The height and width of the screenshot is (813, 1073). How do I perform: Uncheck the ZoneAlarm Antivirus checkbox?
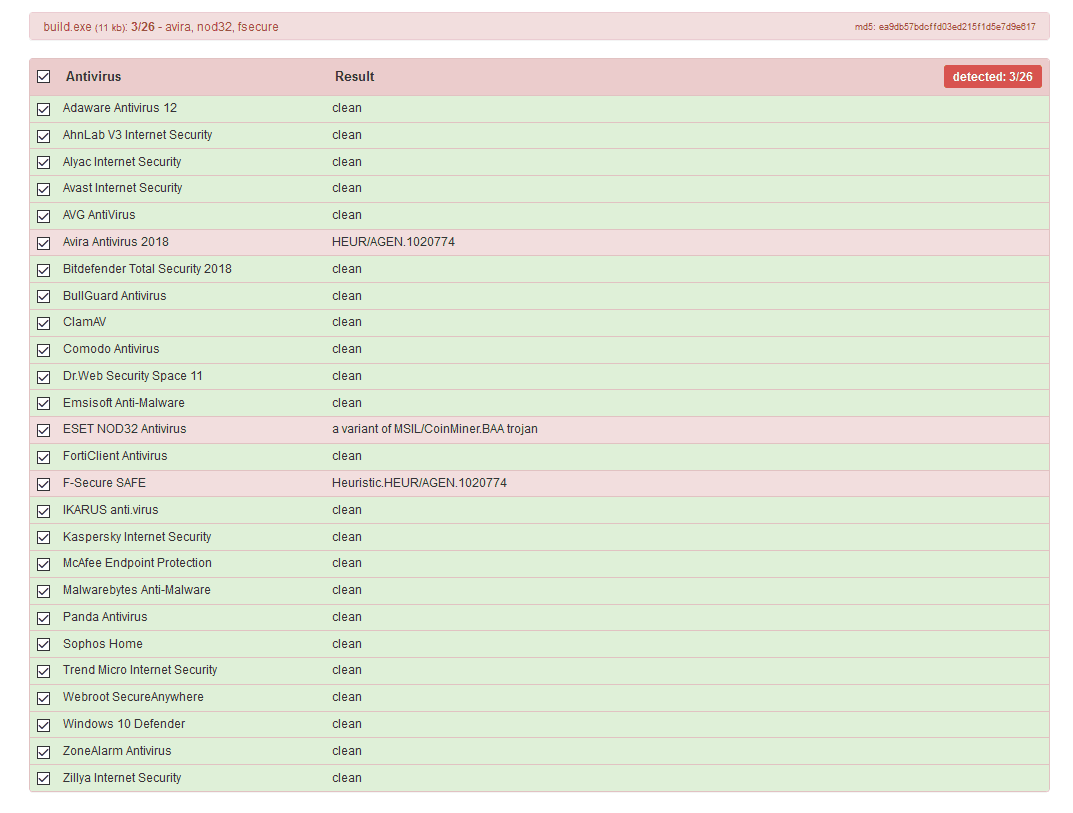click(x=44, y=752)
